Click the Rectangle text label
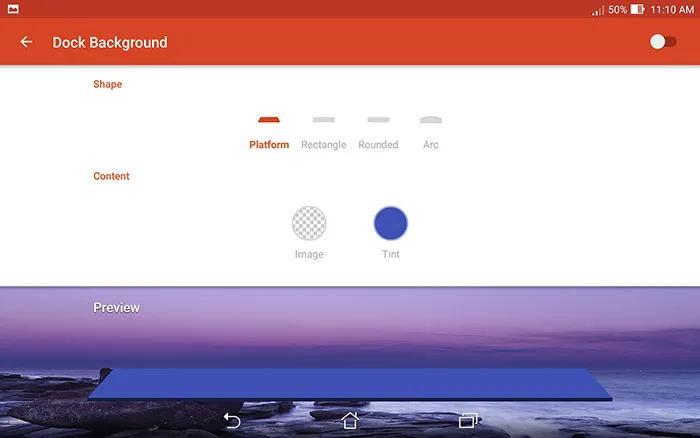 point(323,145)
